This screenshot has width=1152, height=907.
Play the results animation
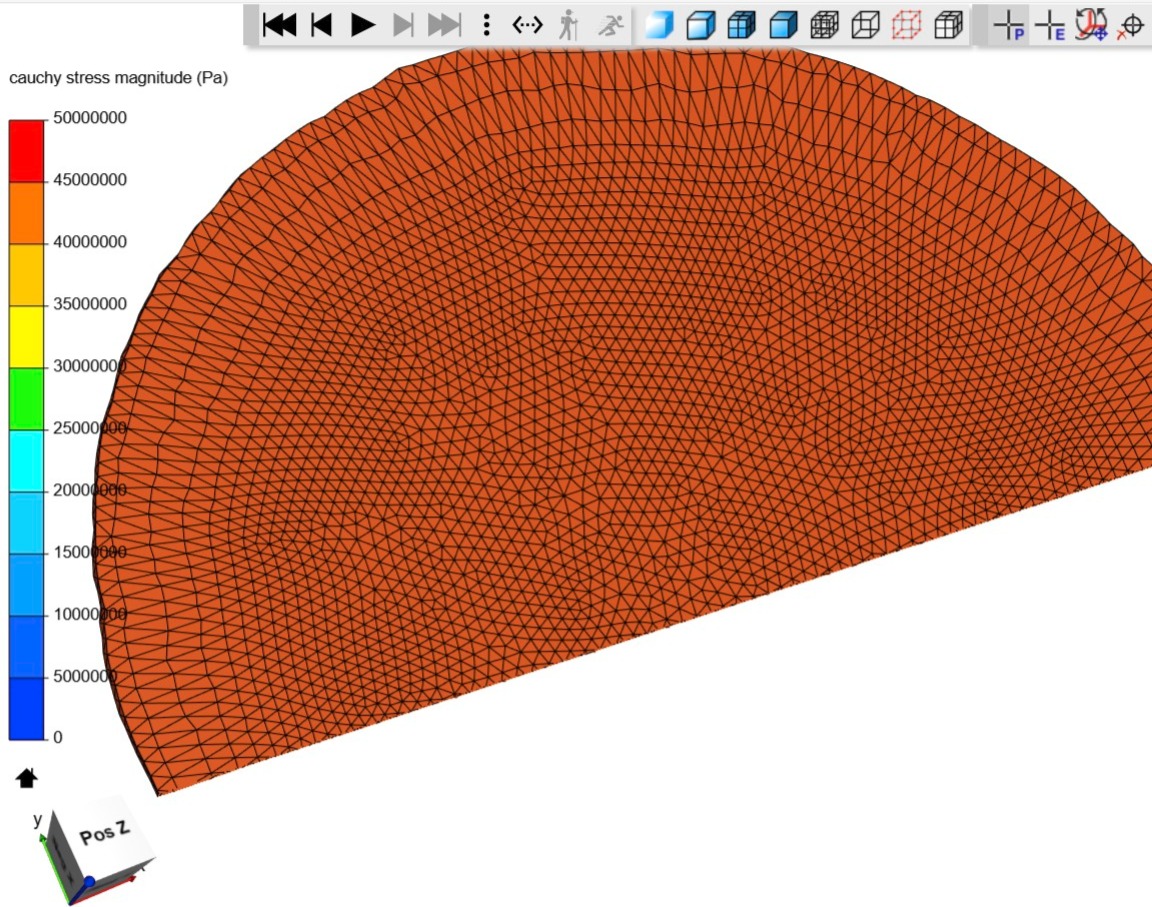coord(363,25)
